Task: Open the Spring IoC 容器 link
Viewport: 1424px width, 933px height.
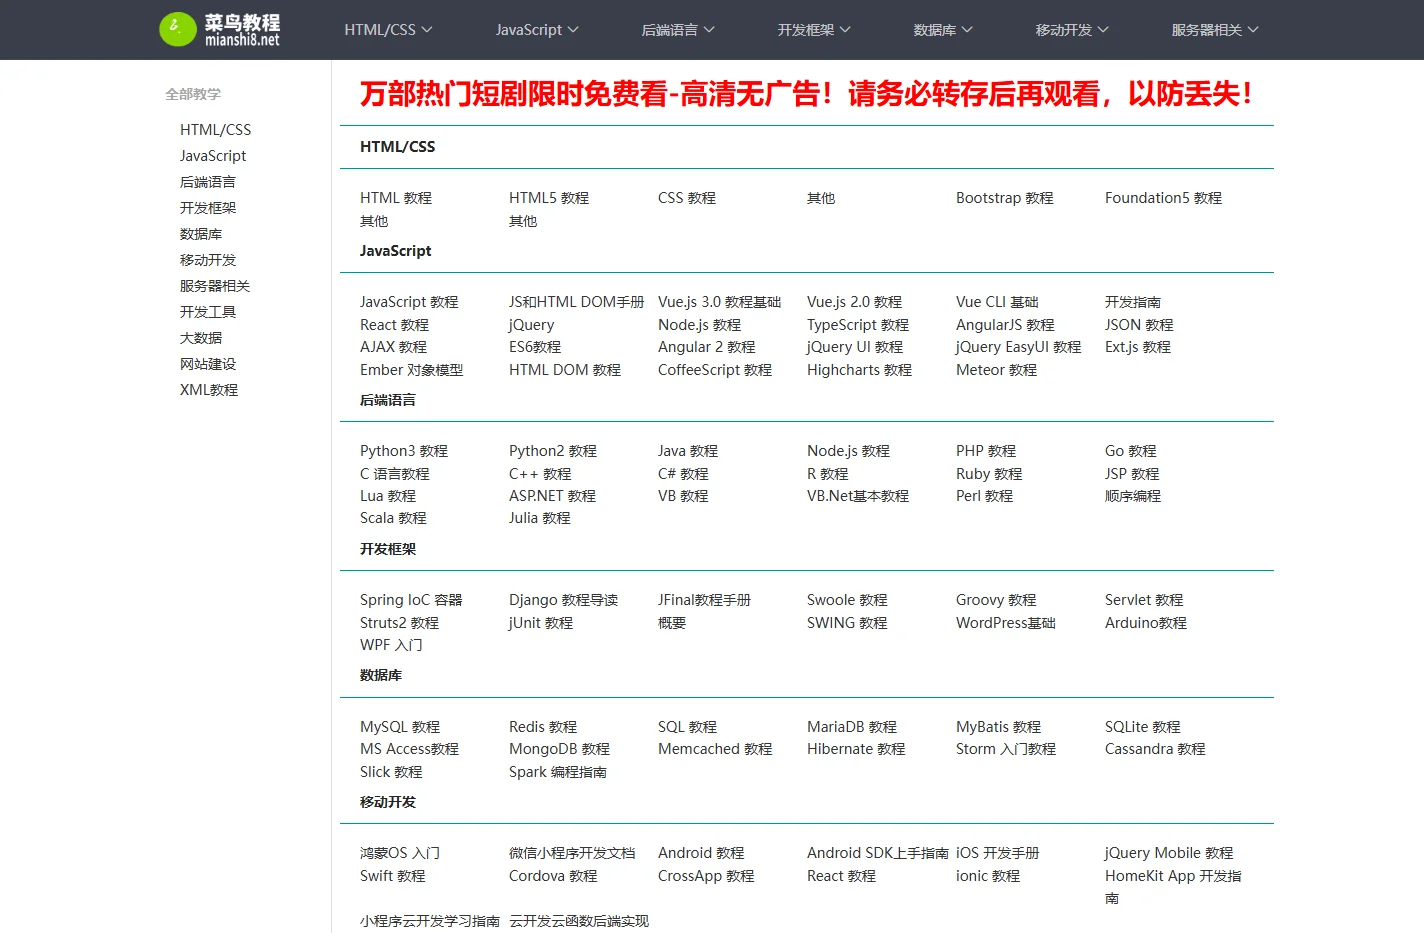Action: click(x=411, y=600)
